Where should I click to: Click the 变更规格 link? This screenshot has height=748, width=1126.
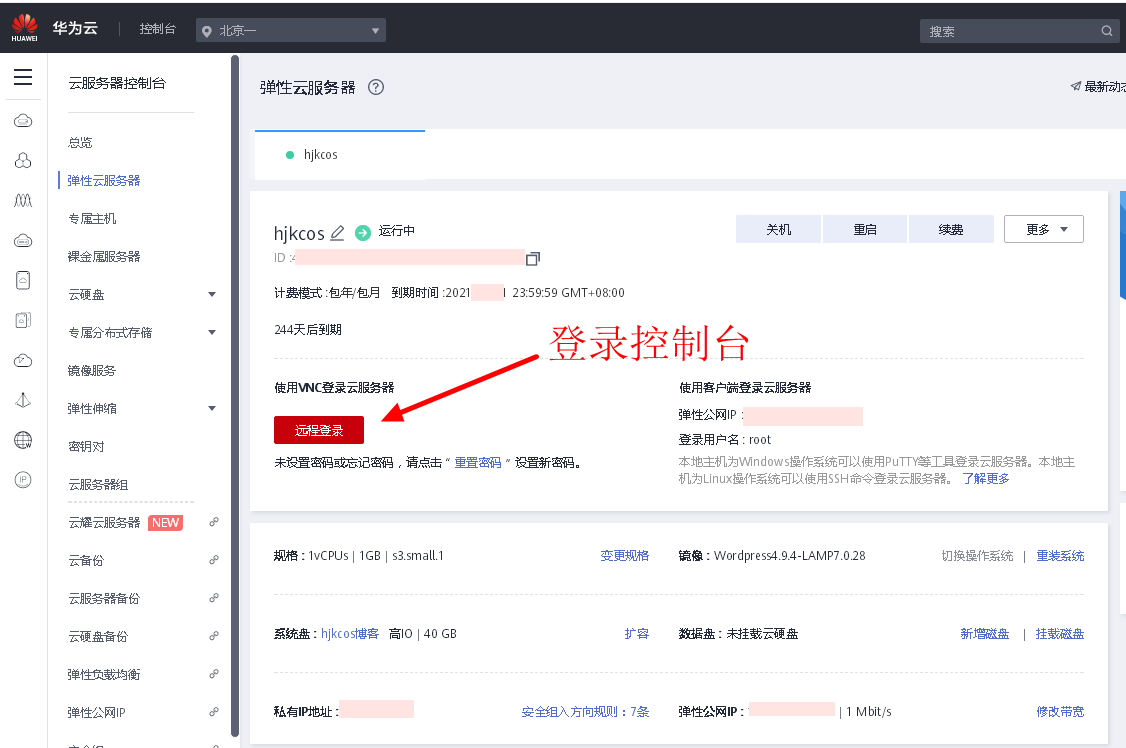[x=625, y=556]
